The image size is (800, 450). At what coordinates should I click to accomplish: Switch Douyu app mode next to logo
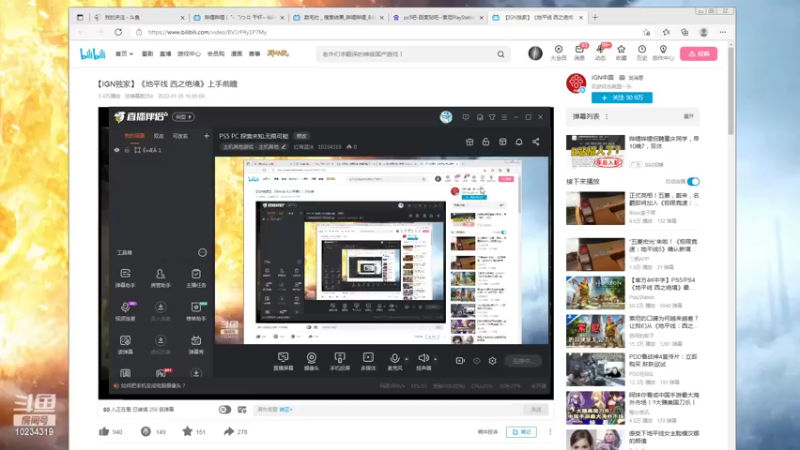click(x=183, y=117)
